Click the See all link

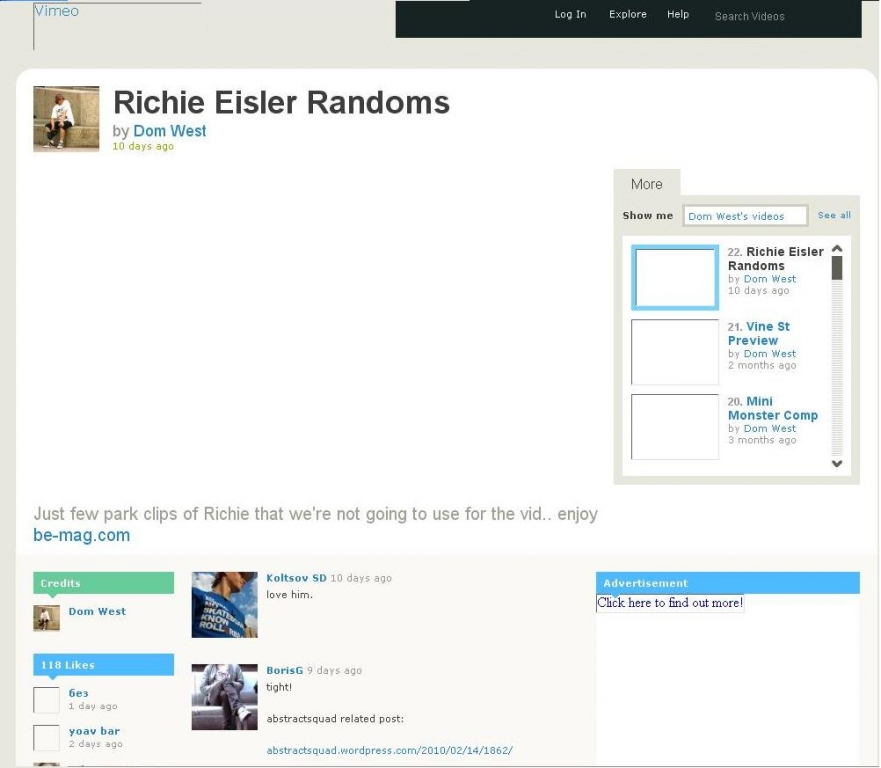click(x=834, y=215)
